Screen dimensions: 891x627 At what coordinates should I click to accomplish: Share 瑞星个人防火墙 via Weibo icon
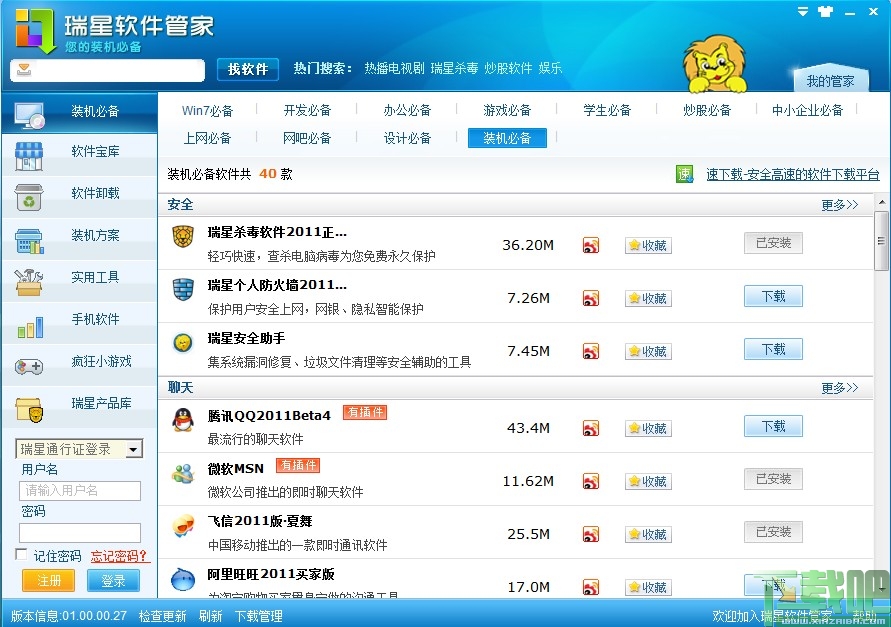point(591,298)
